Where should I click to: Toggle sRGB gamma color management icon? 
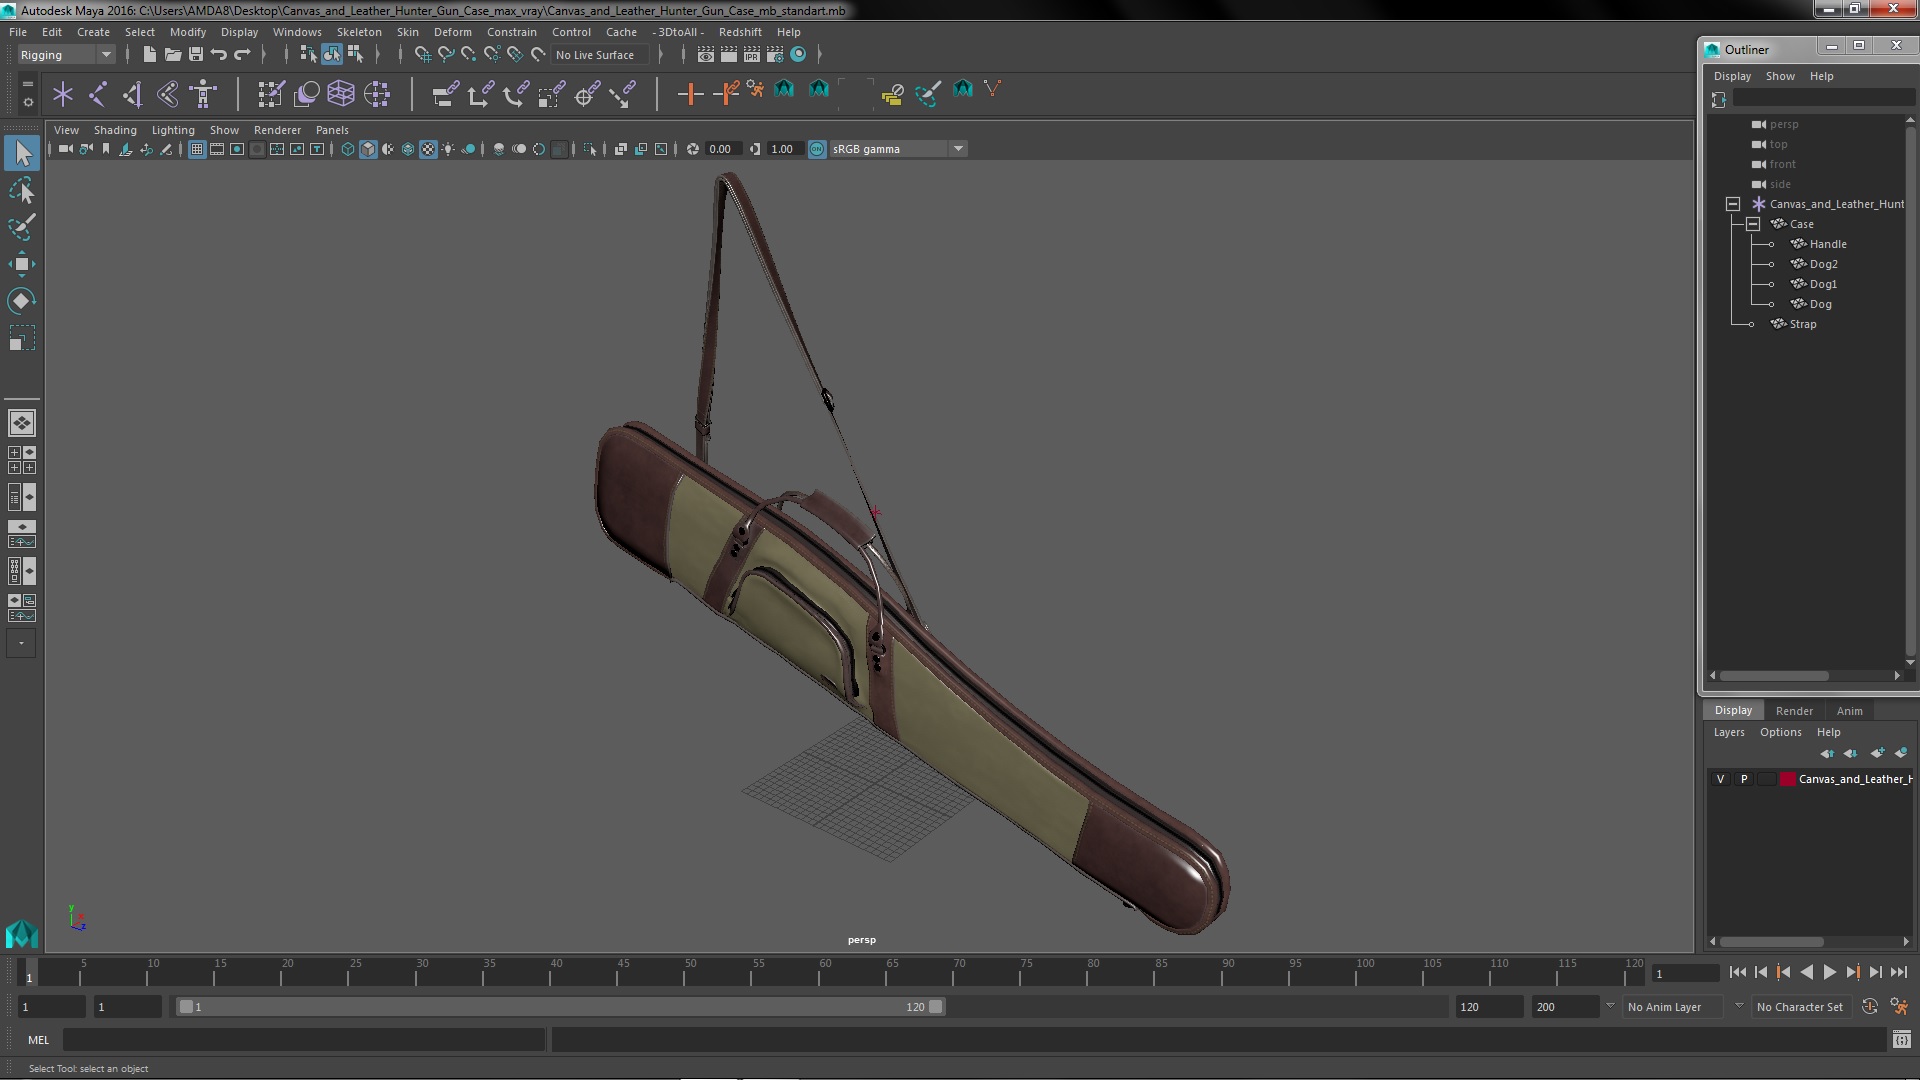coord(817,149)
